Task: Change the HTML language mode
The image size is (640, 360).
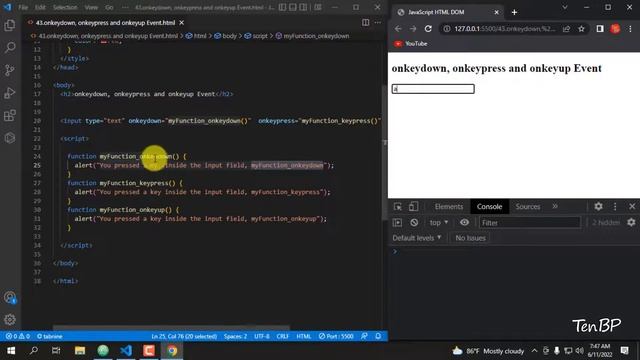Action: (x=304, y=336)
